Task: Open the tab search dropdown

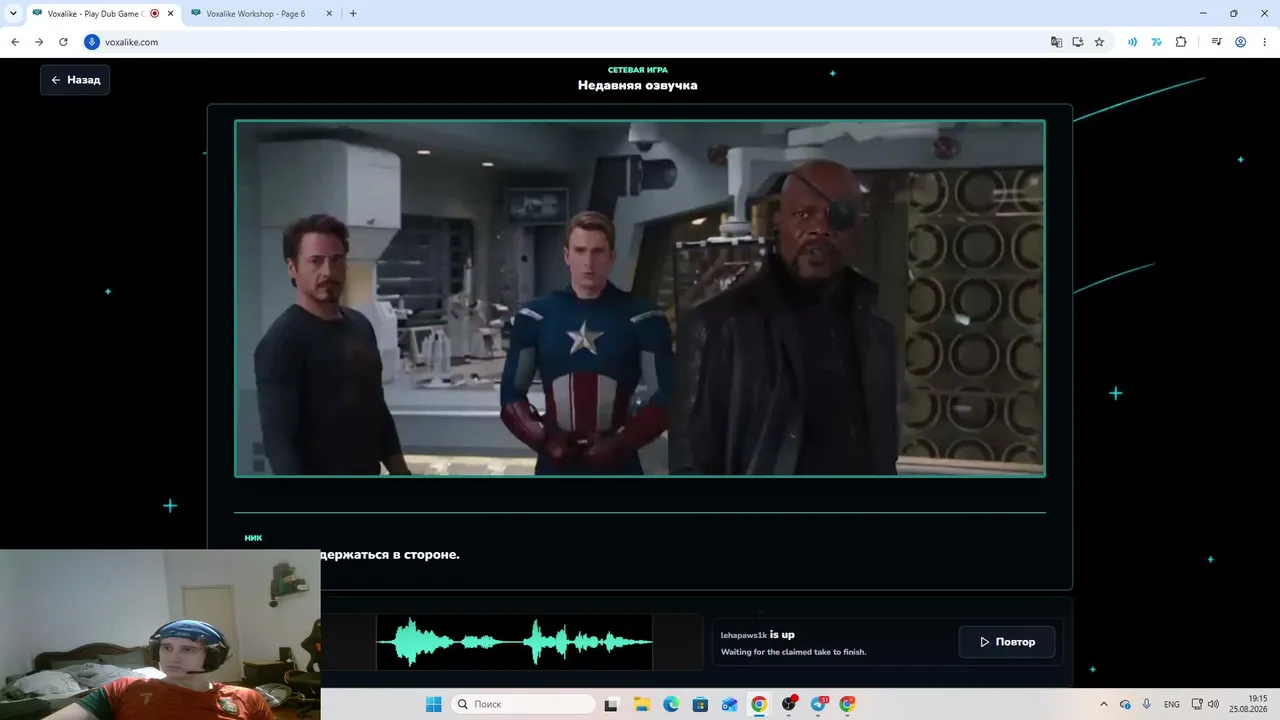Action: (x=13, y=14)
